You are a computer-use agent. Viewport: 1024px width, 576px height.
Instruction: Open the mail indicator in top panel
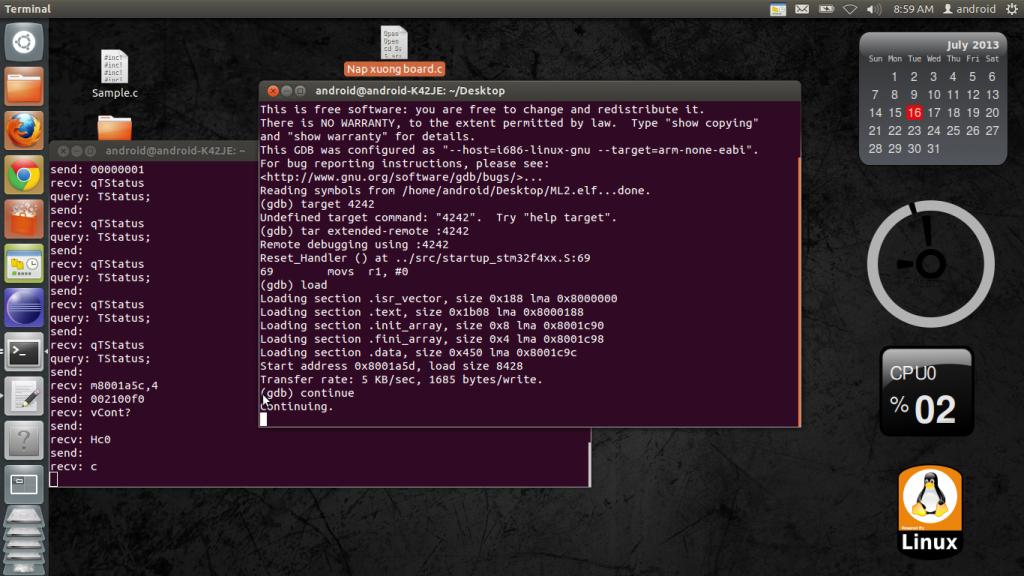pos(802,9)
